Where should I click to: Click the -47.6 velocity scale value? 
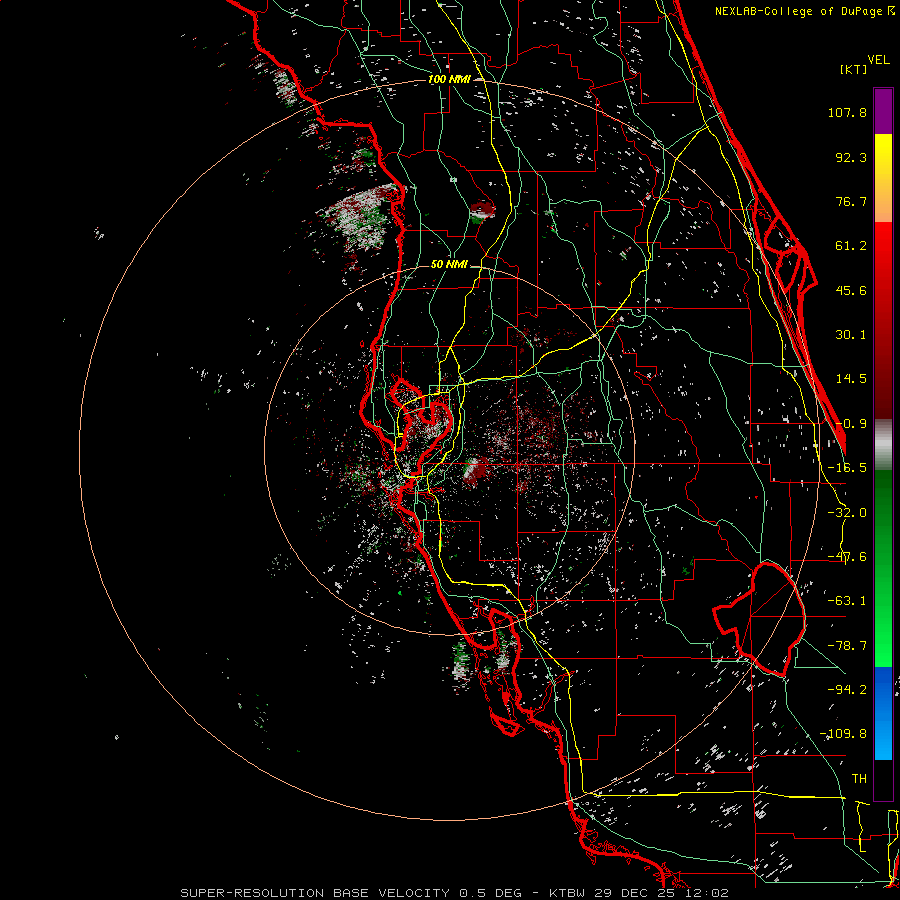click(x=847, y=557)
